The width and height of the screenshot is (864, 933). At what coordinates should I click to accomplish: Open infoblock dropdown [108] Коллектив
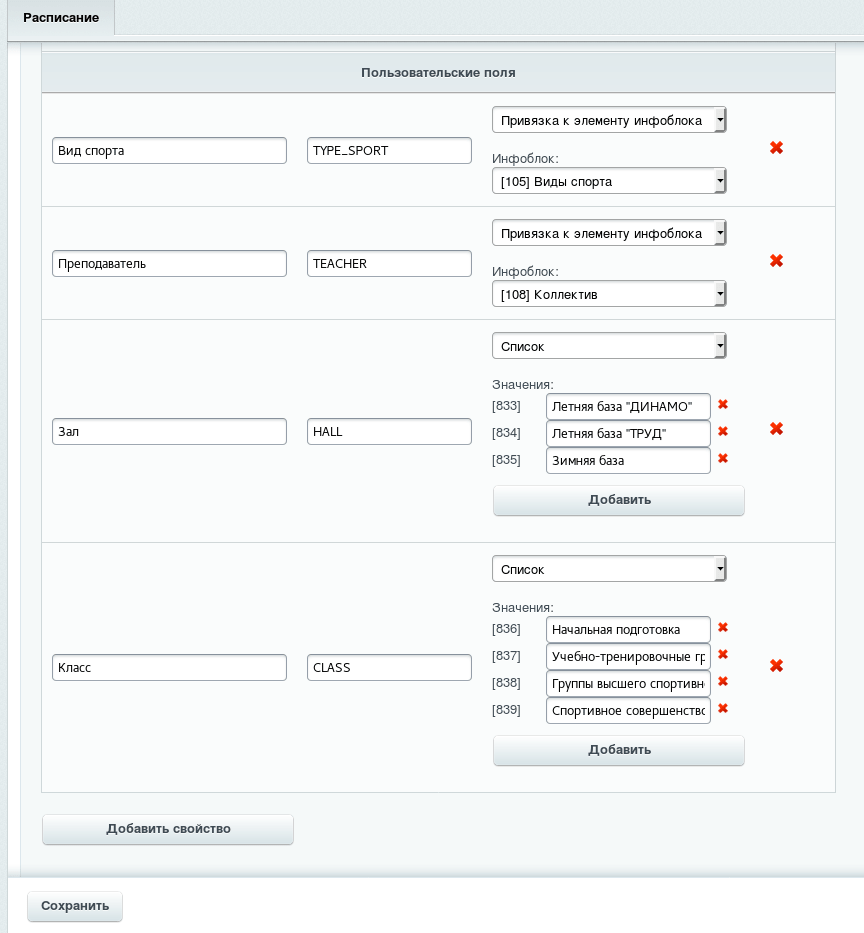[609, 294]
